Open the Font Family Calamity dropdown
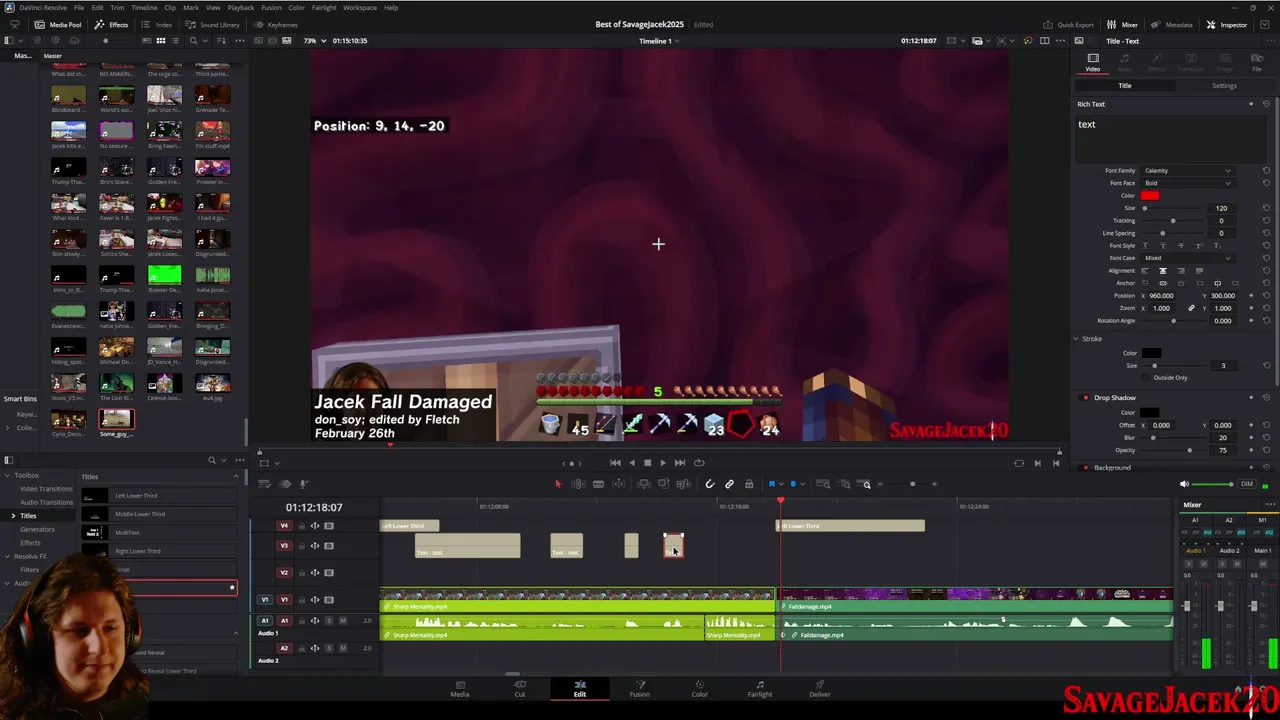Screen dimensions: 1280x720 (x=1187, y=170)
